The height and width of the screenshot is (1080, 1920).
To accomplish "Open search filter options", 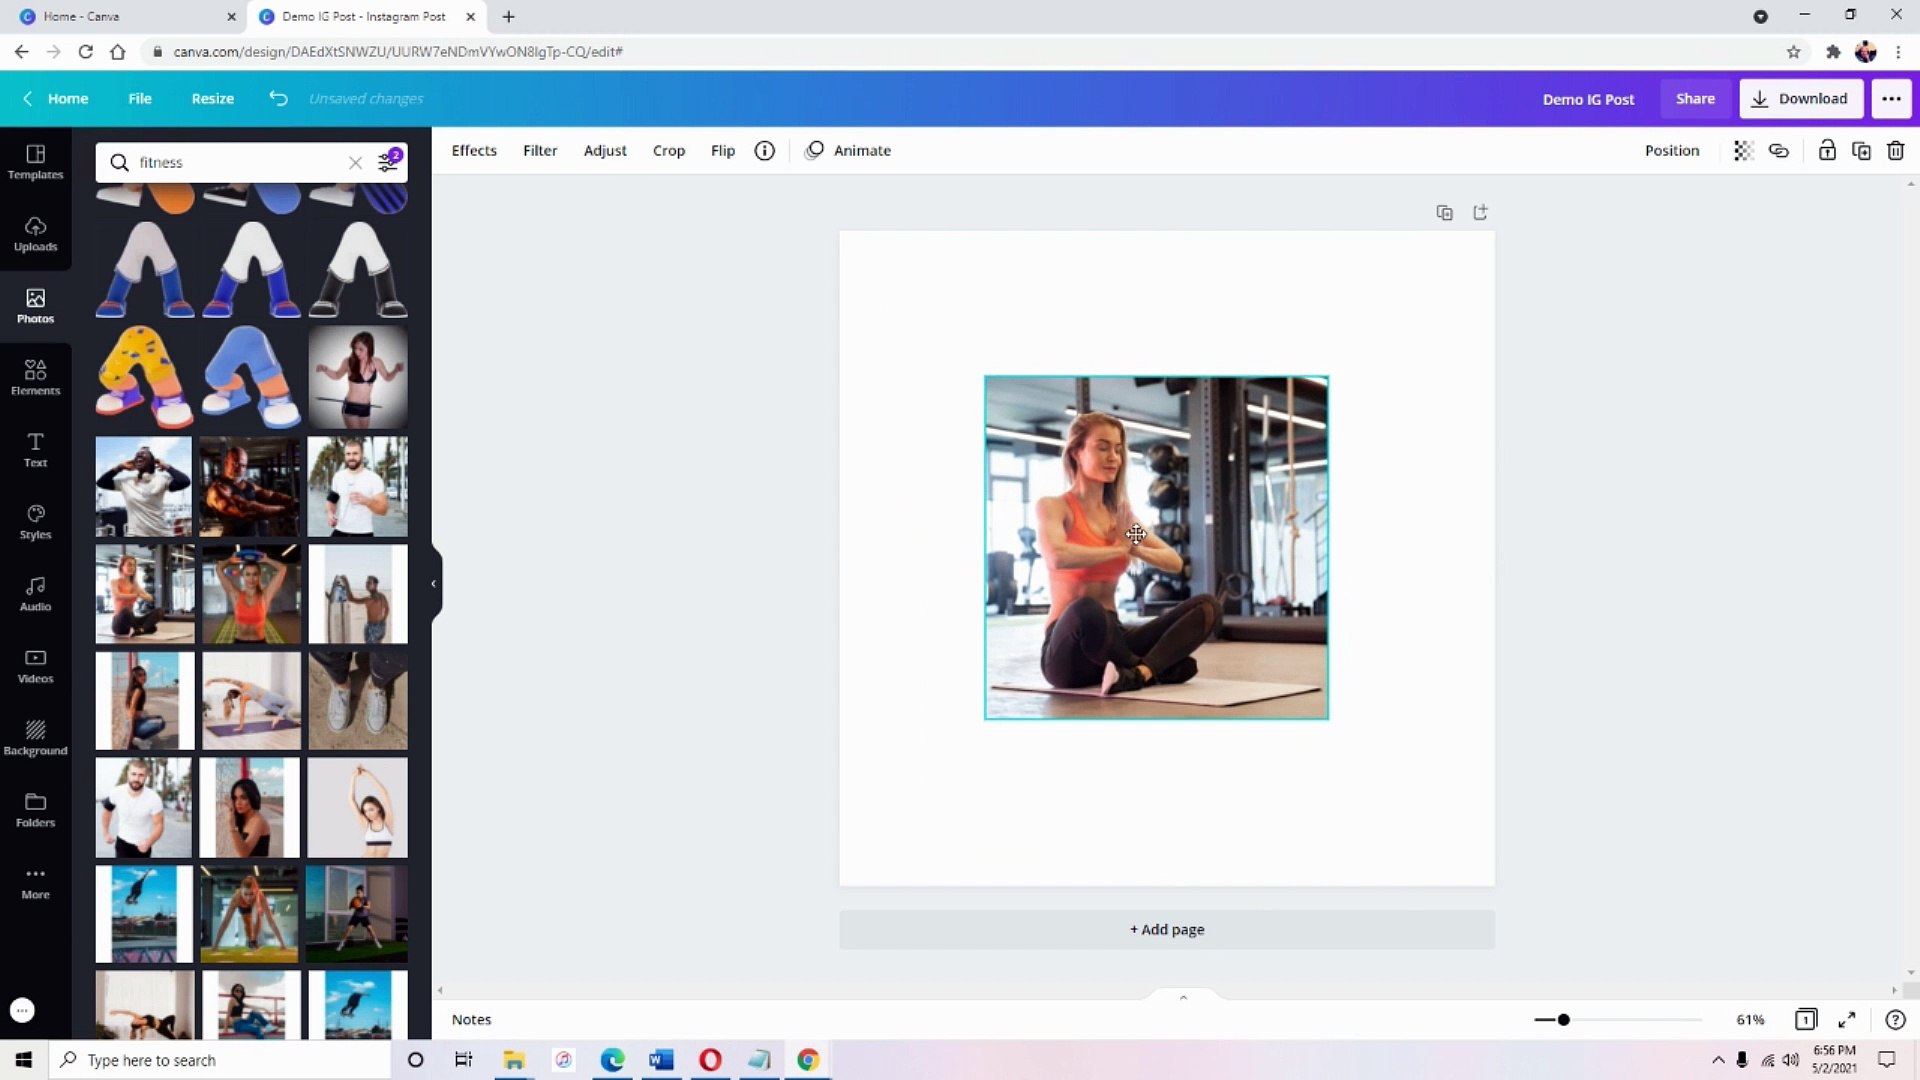I will point(388,161).
